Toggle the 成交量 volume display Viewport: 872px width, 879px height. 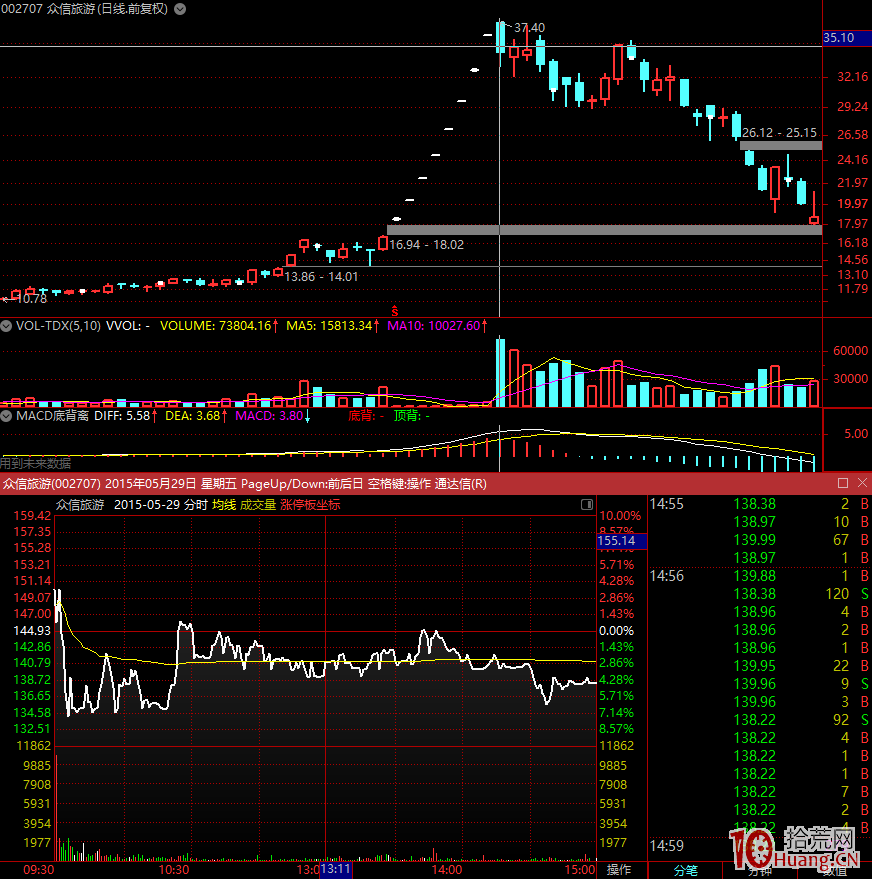258,505
